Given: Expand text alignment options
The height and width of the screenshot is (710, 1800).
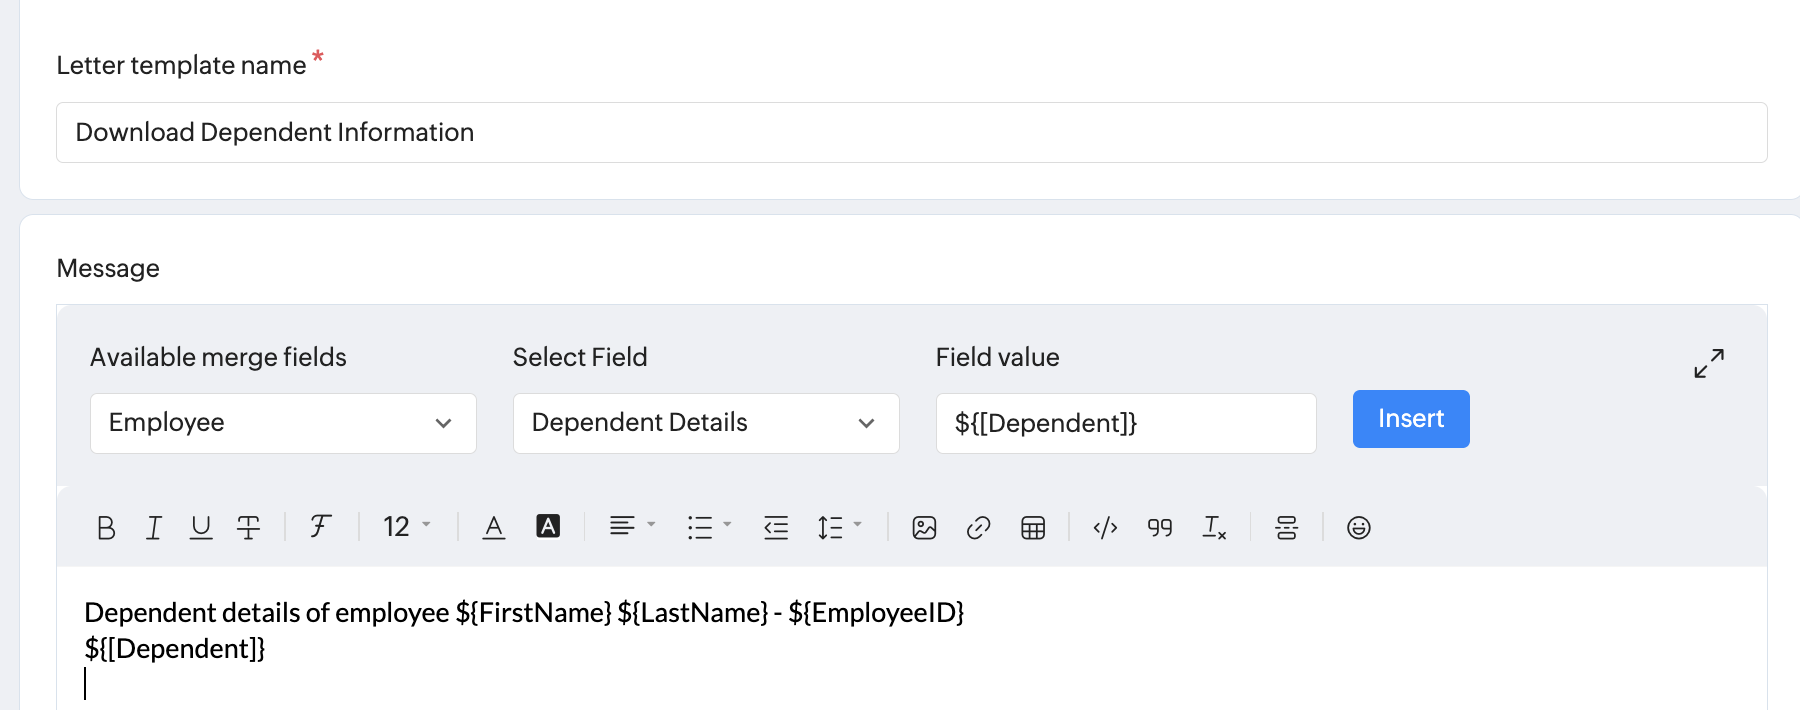Looking at the screenshot, I should tap(632, 526).
